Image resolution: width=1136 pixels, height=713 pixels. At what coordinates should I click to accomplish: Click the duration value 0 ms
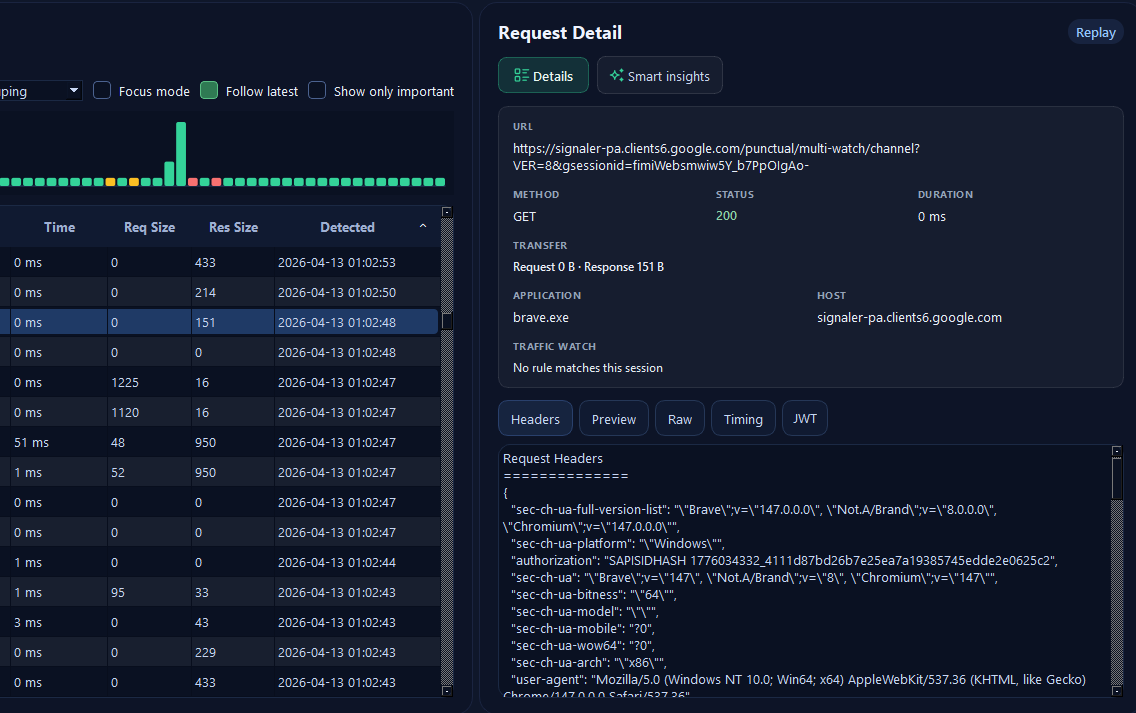(932, 217)
